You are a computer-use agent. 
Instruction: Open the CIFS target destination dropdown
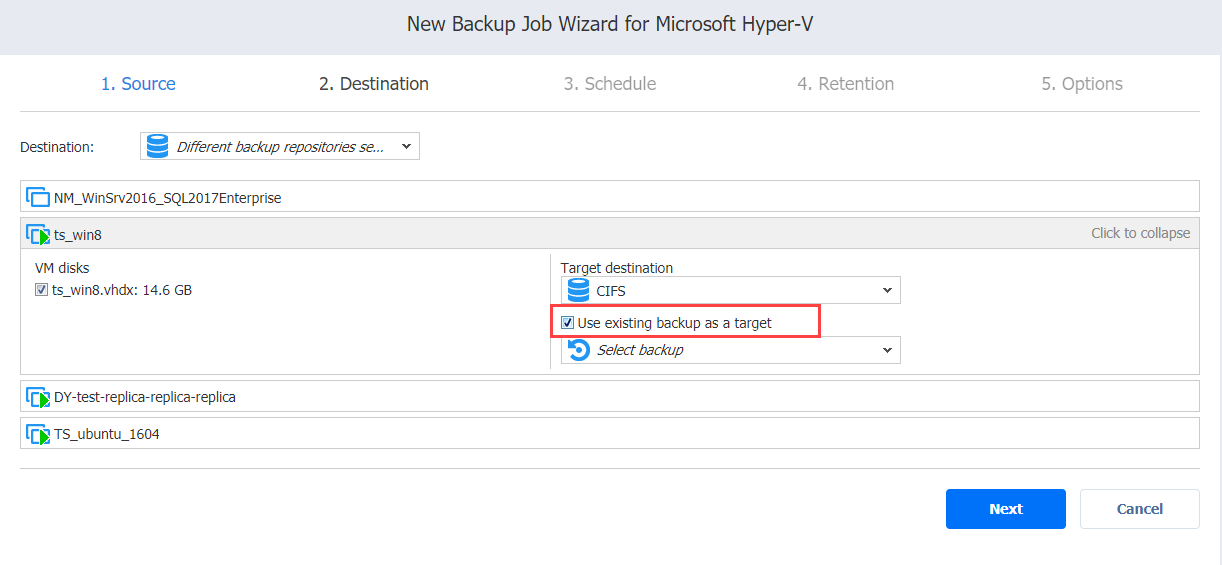pos(731,291)
